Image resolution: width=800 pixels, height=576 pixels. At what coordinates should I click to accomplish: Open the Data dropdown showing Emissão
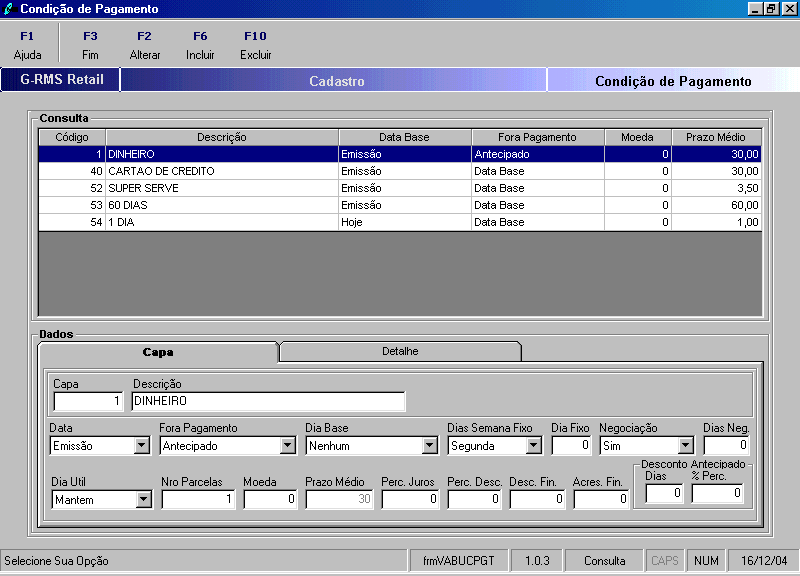[141, 446]
